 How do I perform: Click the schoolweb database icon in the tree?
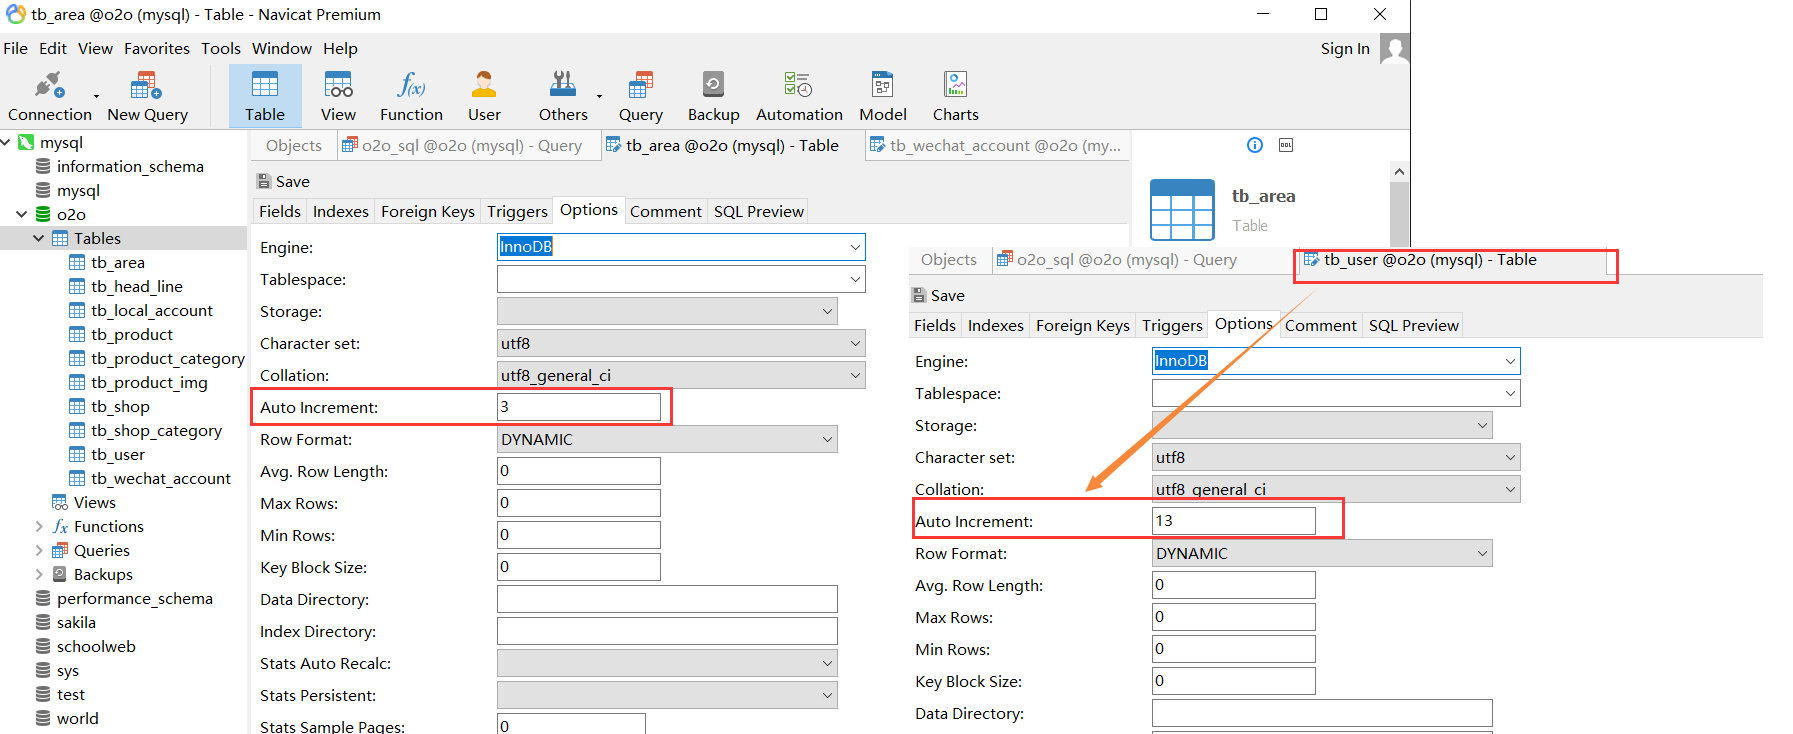tap(43, 646)
